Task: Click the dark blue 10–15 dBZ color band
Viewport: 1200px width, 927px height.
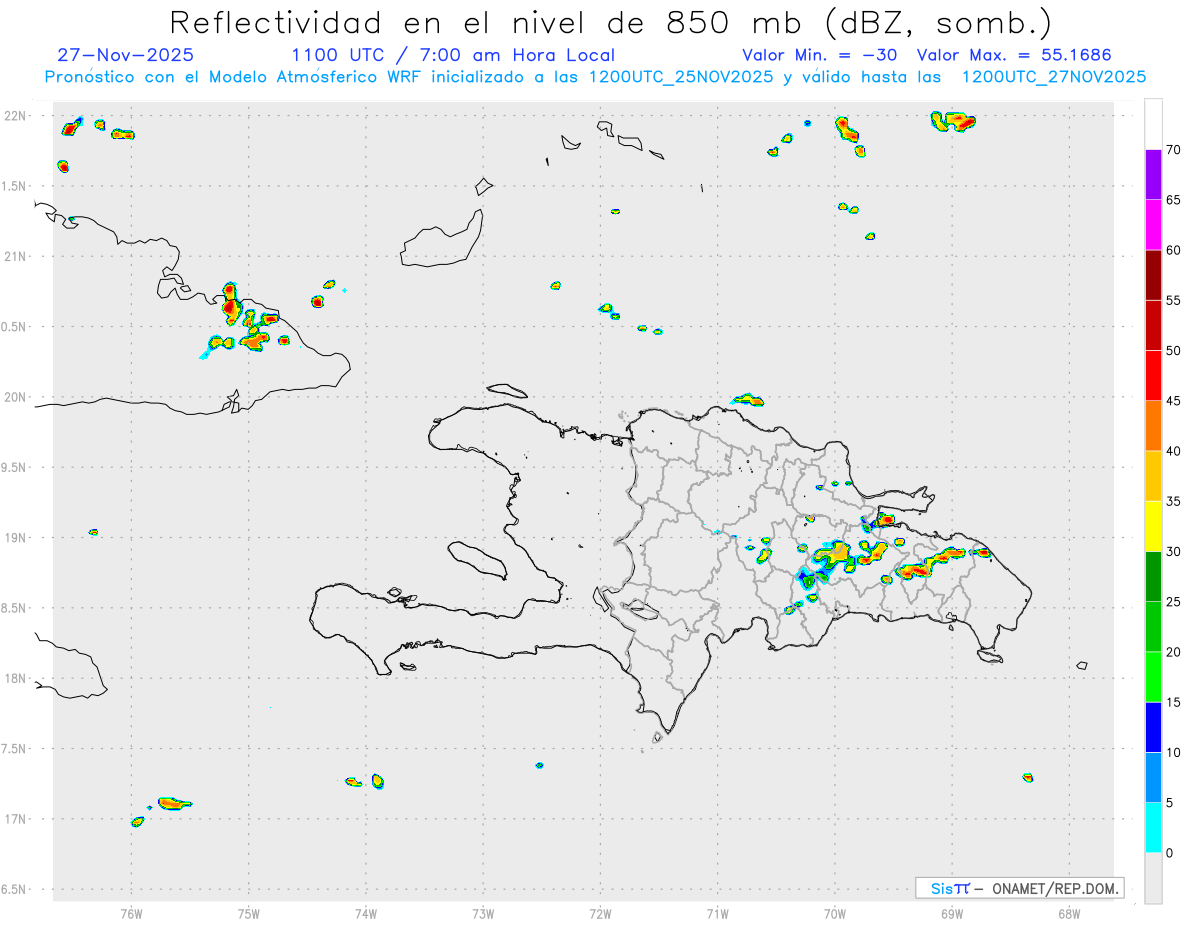Action: click(1153, 727)
